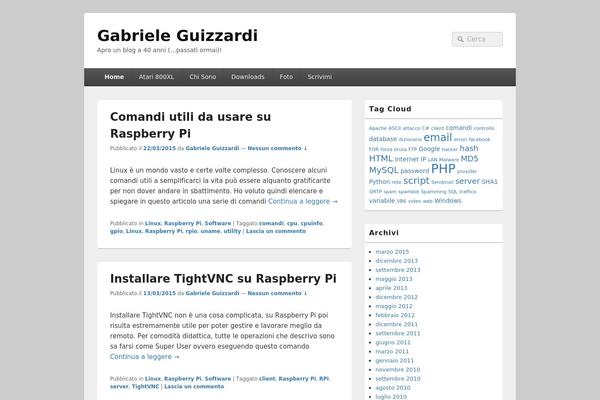The image size is (600, 400).
Task: Open the aprile 2013 archive
Action: [x=391, y=288]
